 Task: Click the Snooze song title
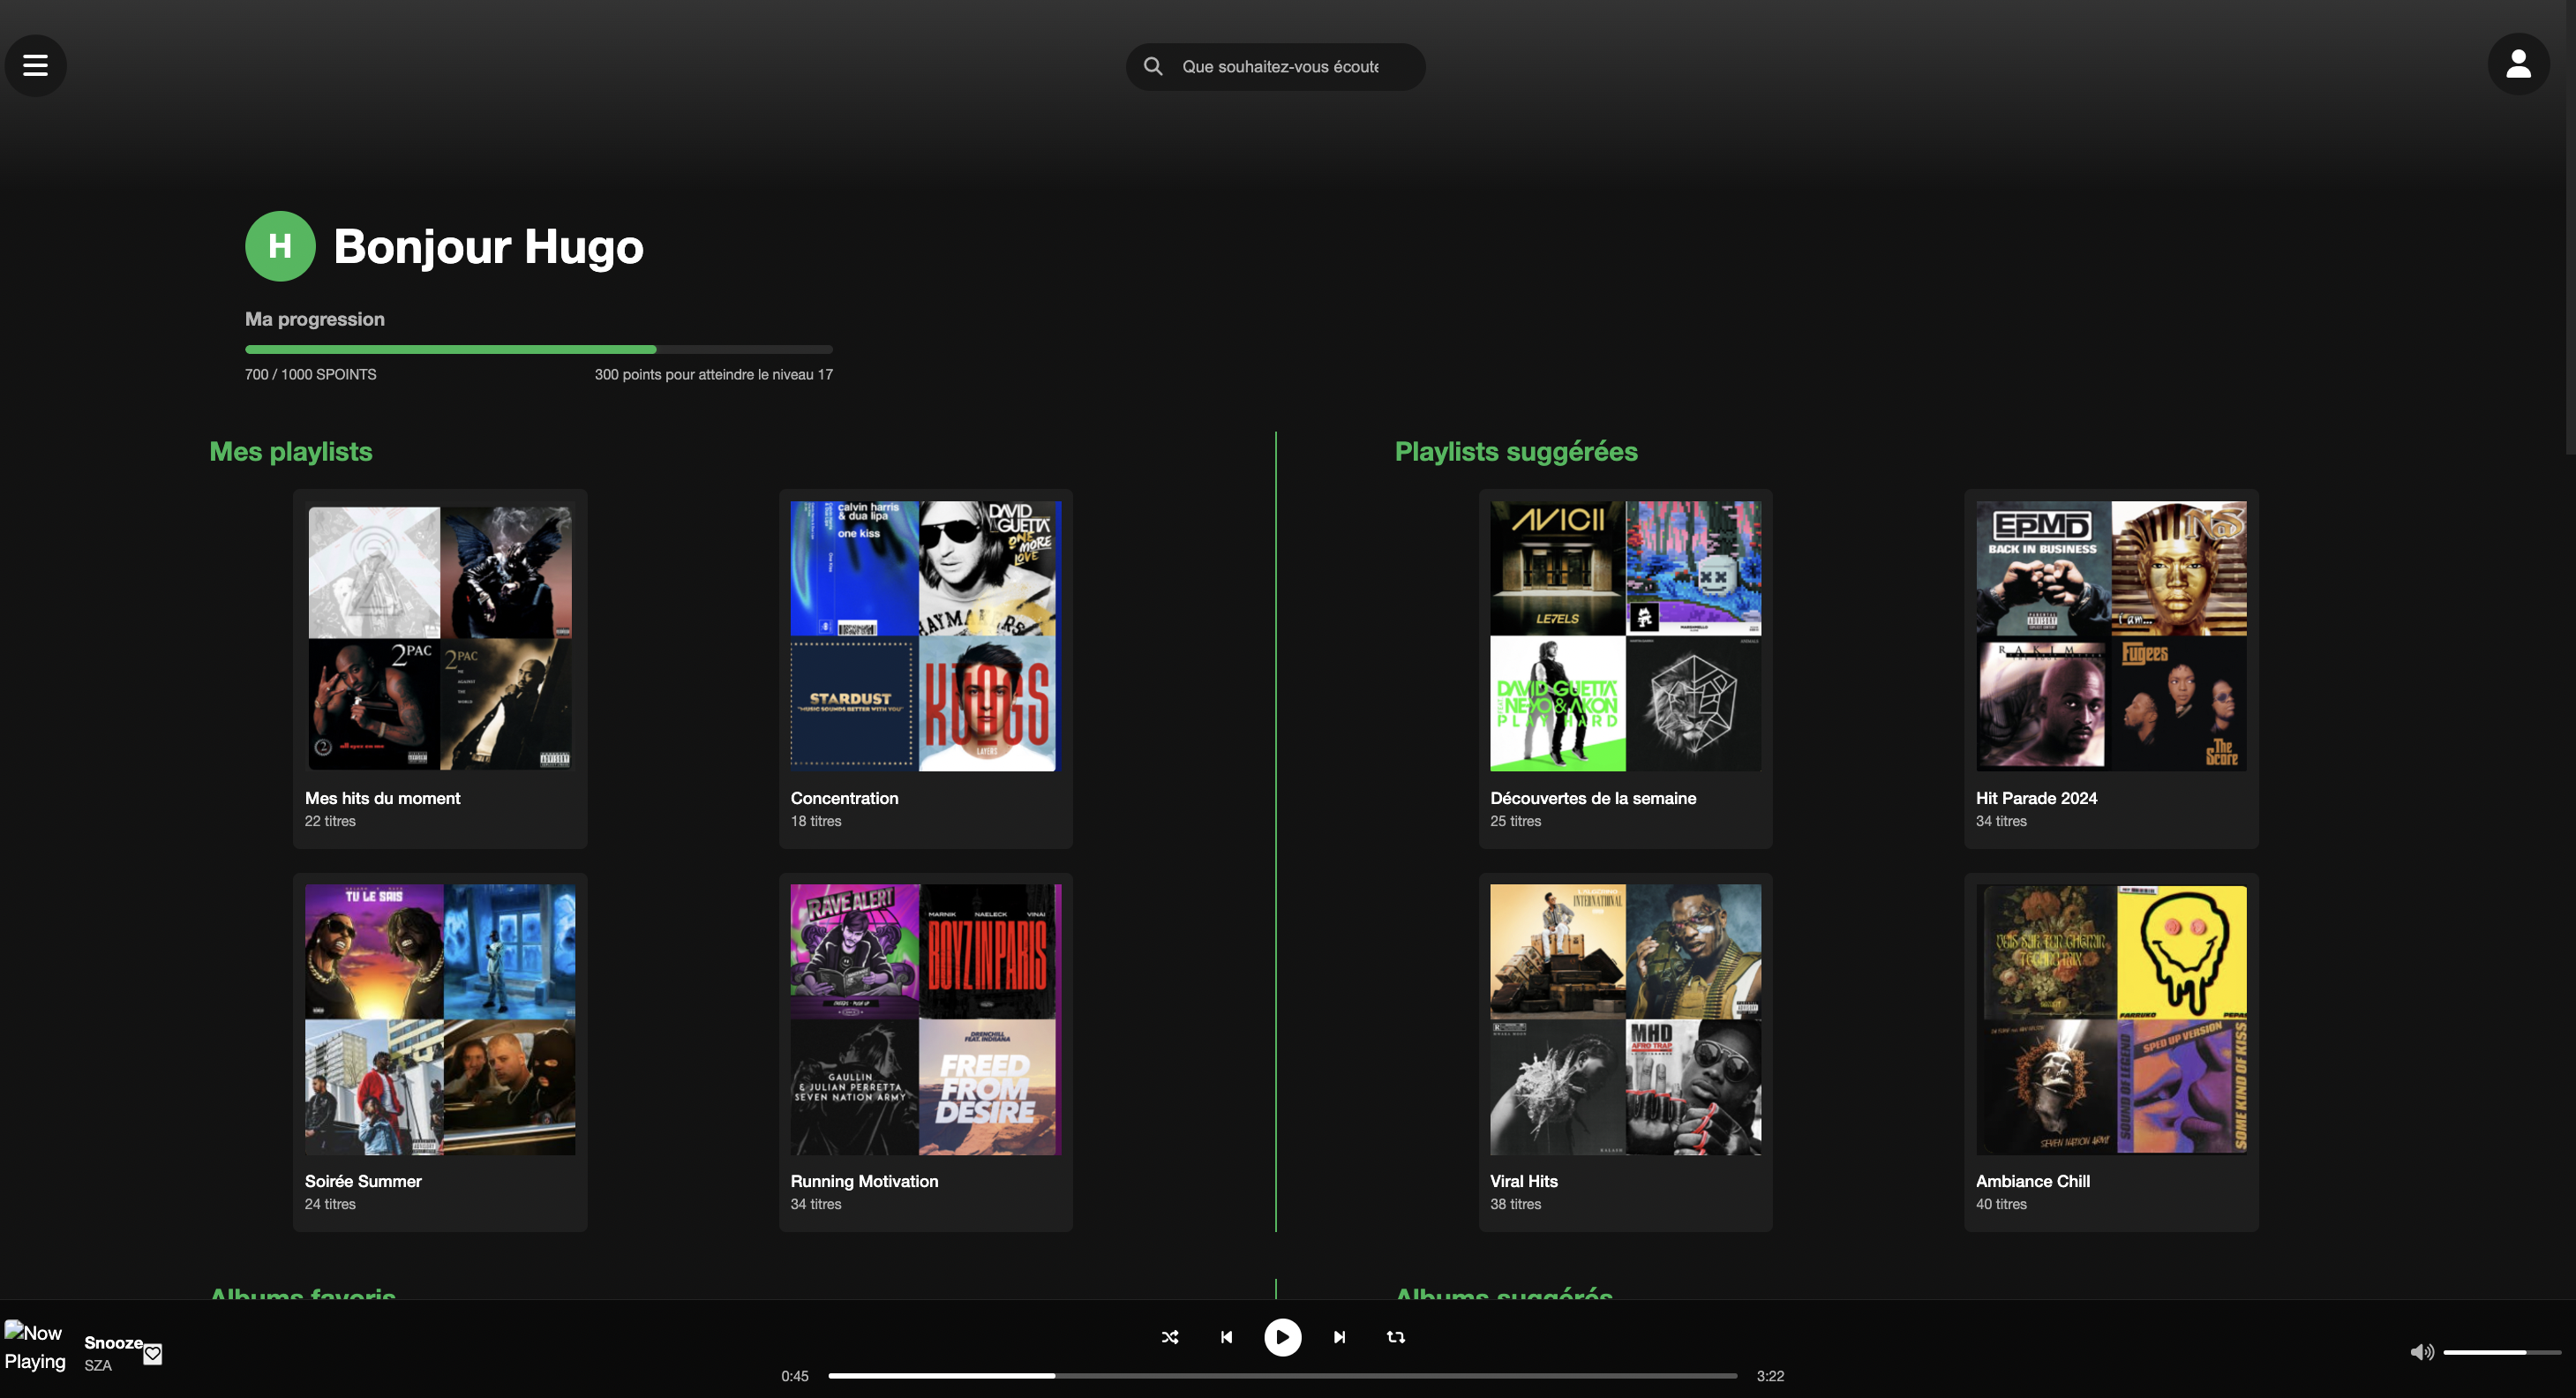click(x=113, y=1342)
